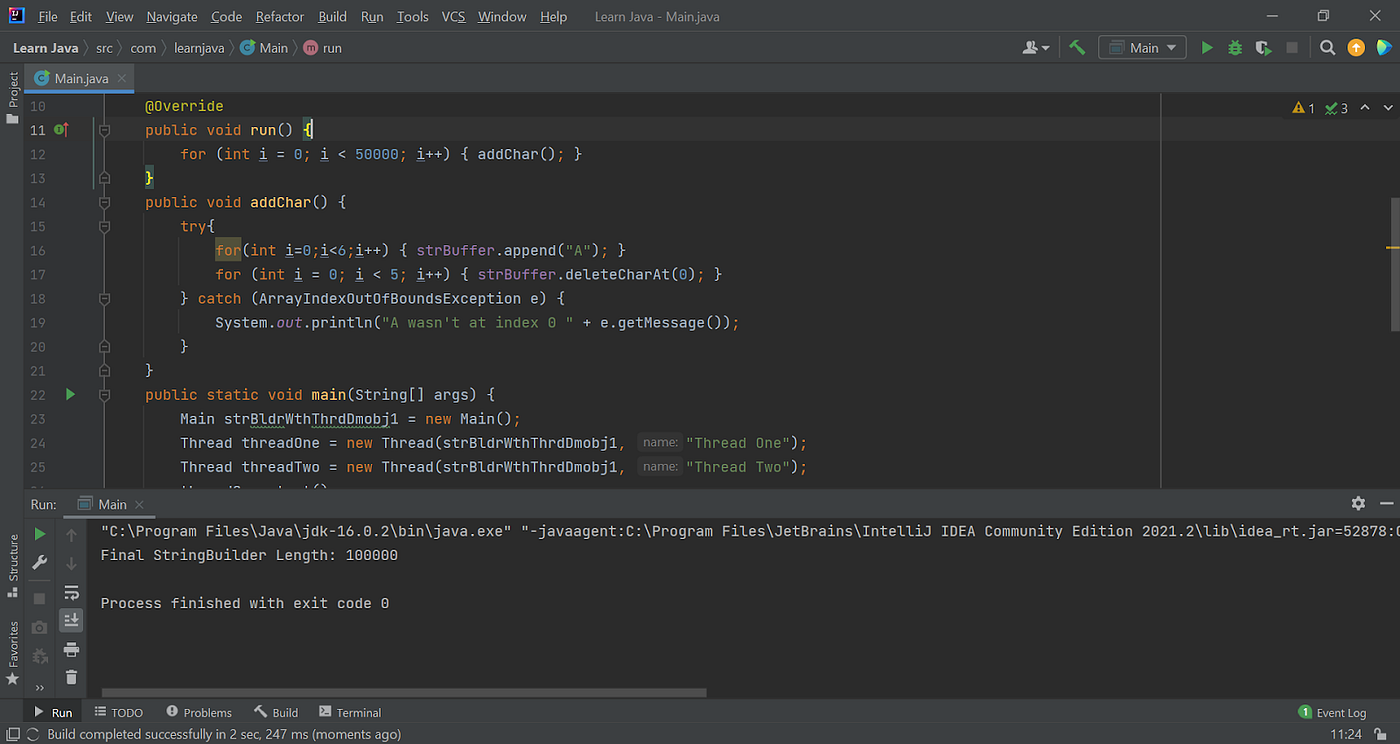Run Main with coverage shield icon
Screen dimensions: 1400x744
[1263, 47]
